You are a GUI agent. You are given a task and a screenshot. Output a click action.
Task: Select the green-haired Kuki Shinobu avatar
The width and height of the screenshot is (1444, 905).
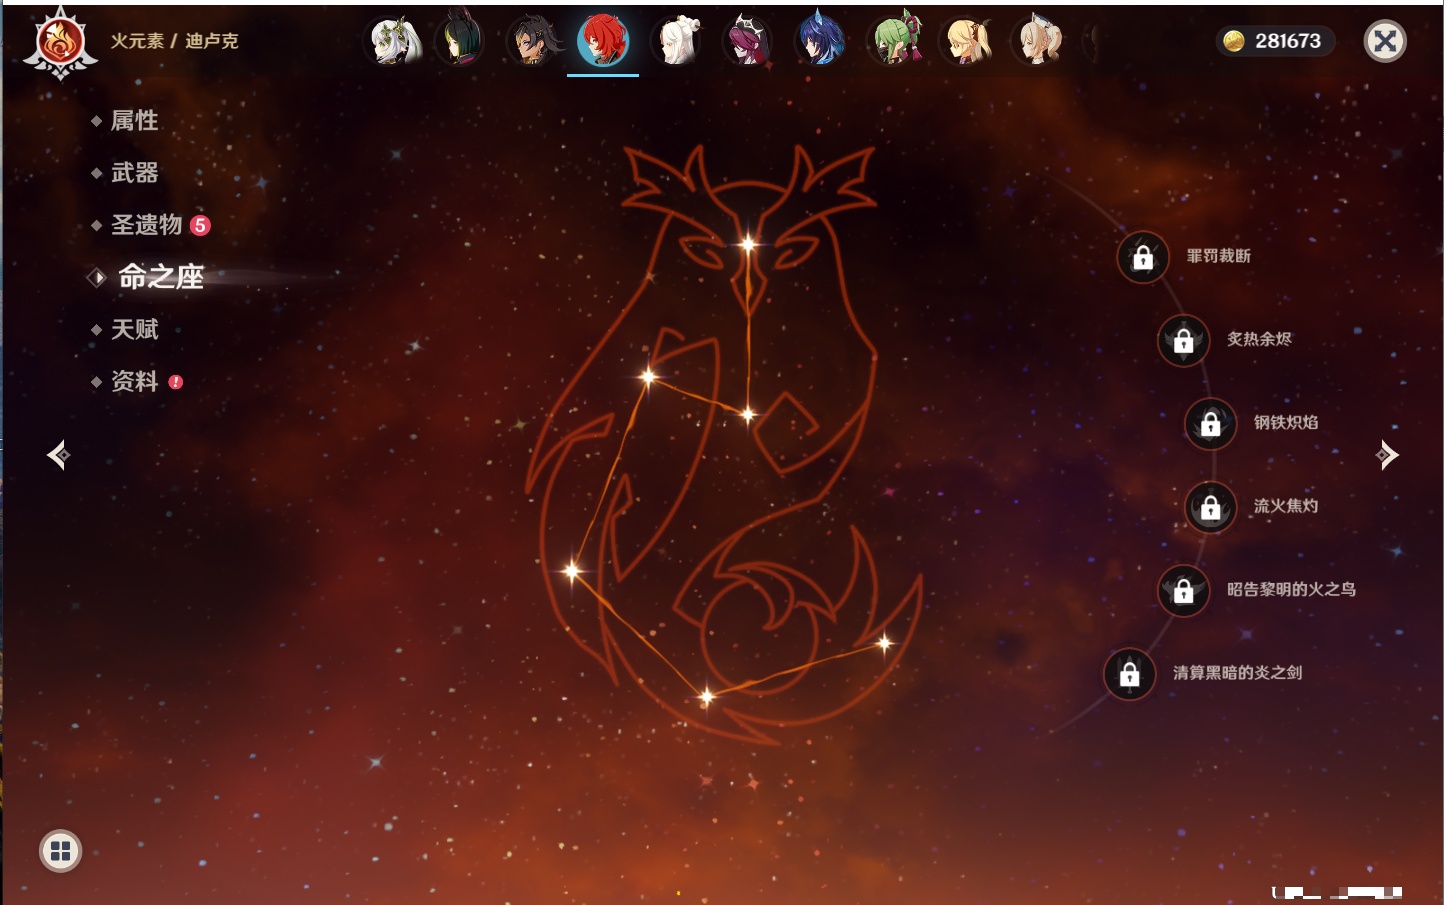point(894,42)
